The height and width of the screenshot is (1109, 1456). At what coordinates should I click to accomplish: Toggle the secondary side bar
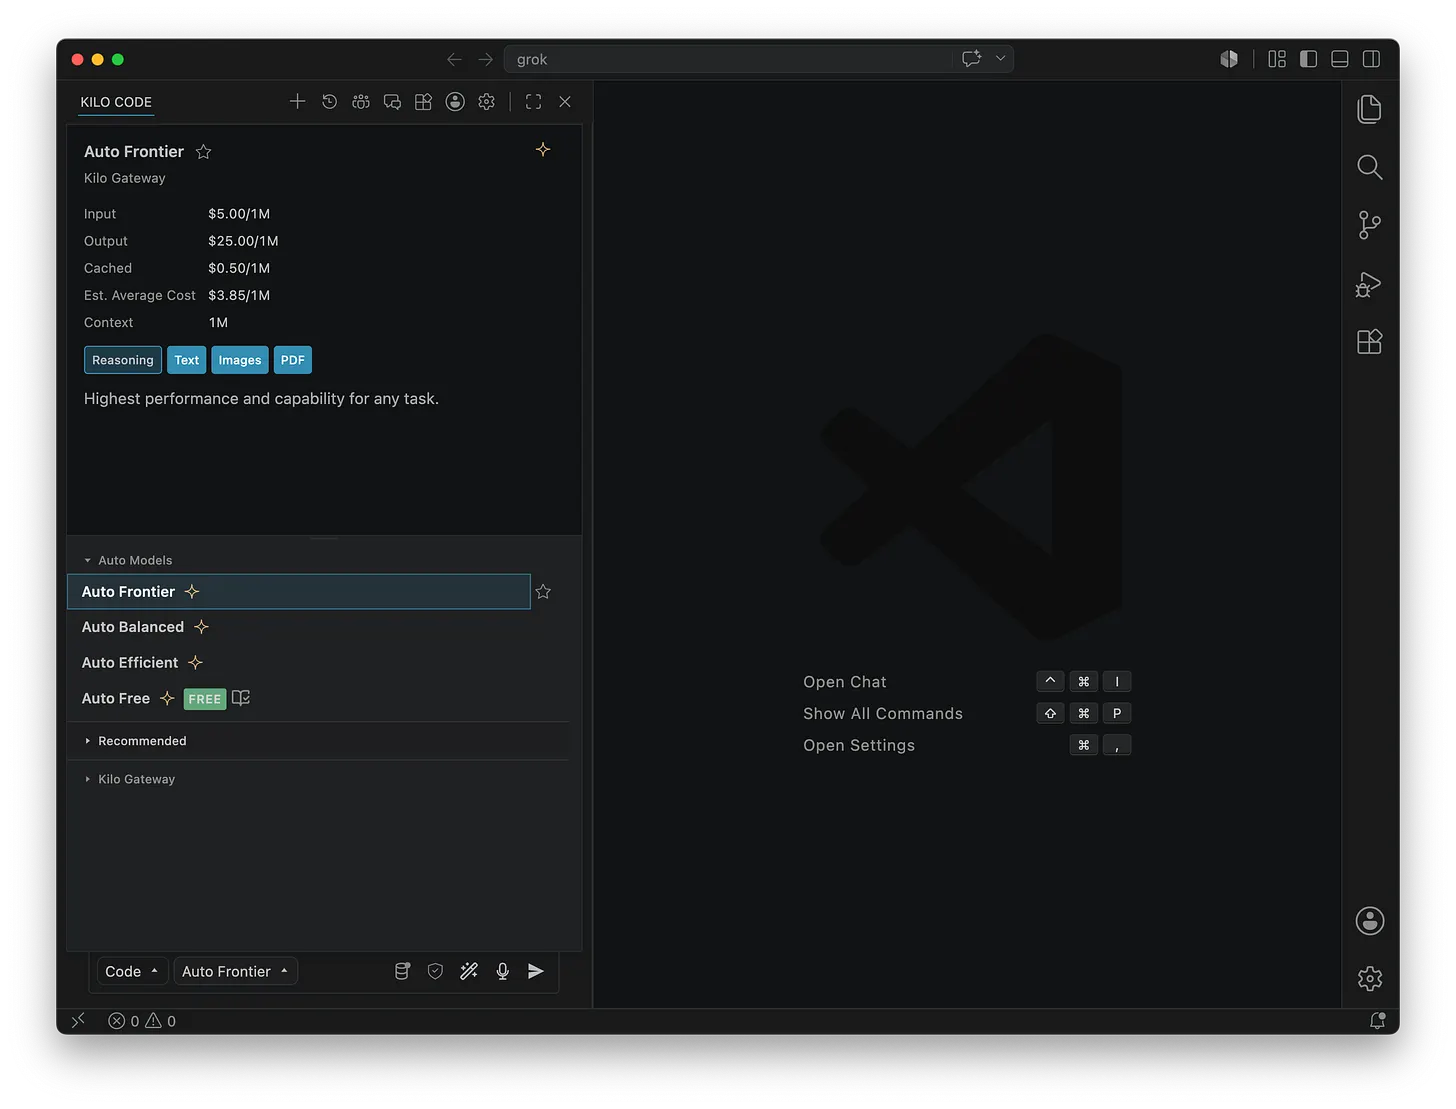[x=1372, y=59]
